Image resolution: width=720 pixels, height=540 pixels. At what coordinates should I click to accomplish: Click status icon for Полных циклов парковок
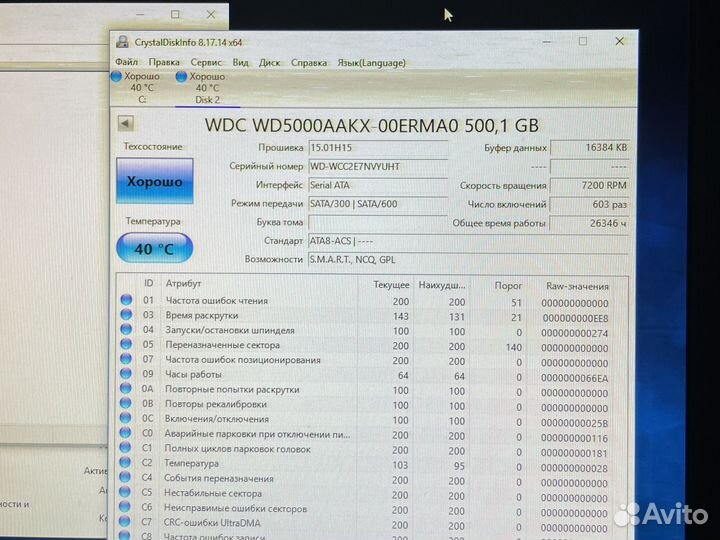125,447
